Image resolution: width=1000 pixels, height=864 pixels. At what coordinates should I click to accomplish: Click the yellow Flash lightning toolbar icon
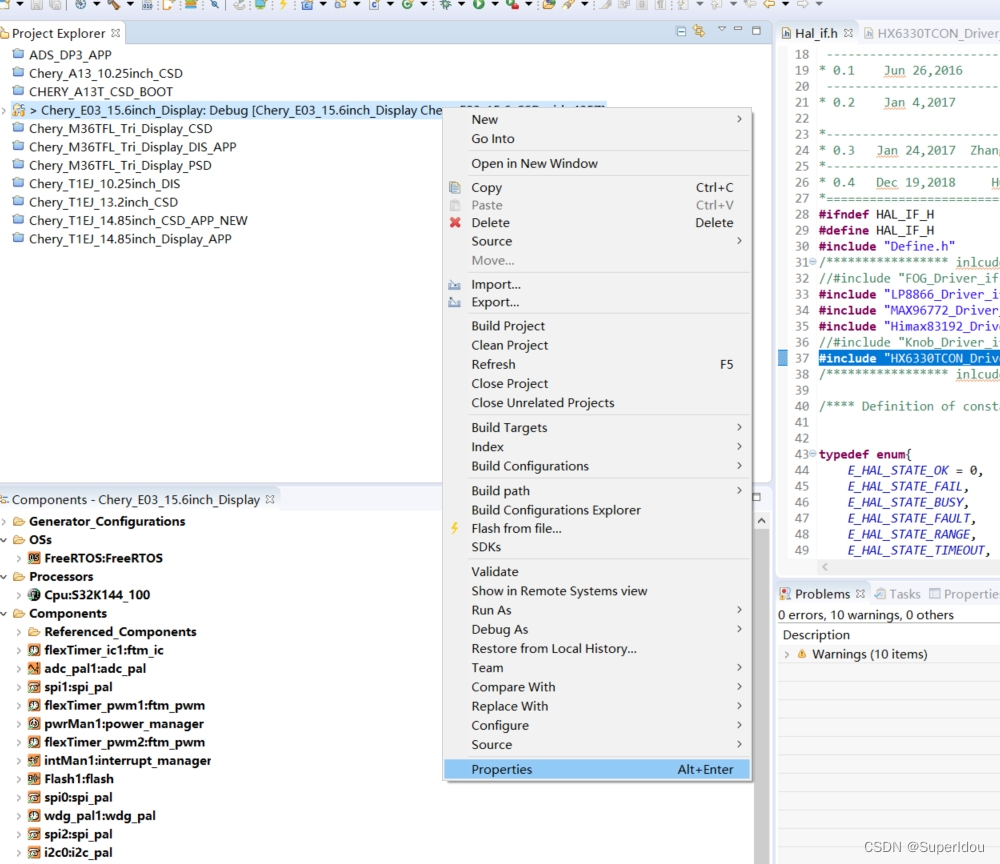[283, 4]
